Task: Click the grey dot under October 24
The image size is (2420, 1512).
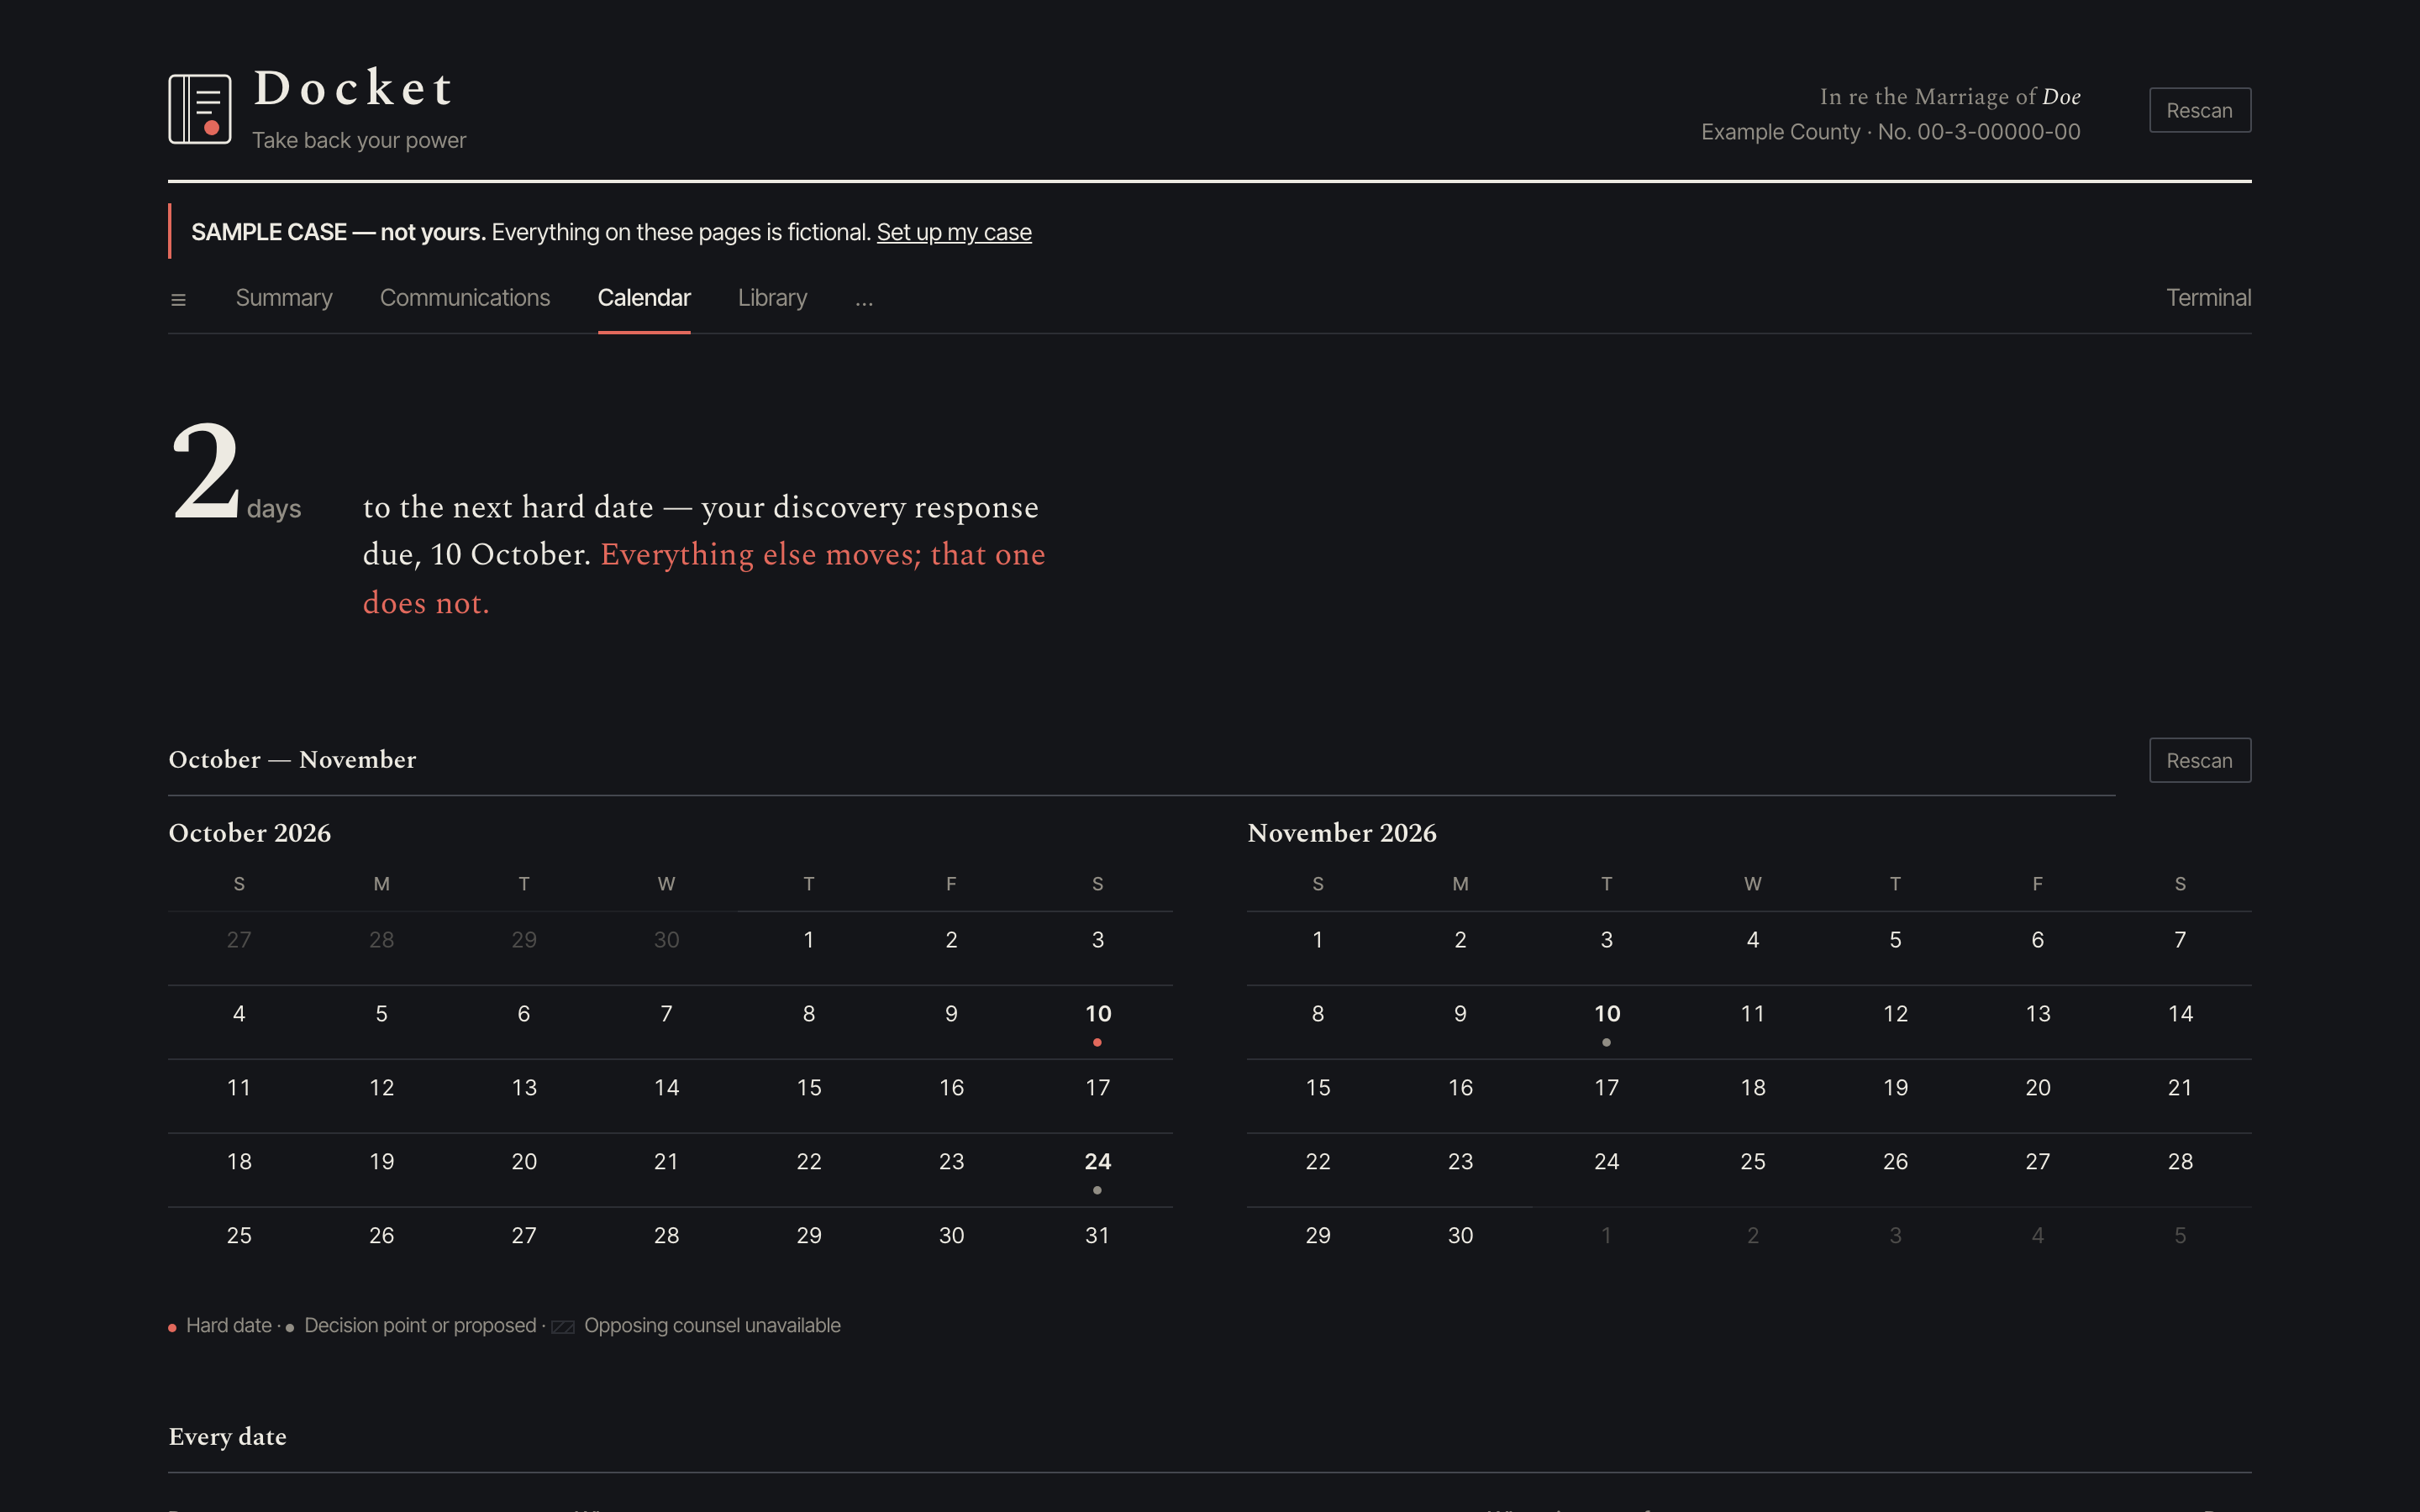Action: (1098, 1190)
